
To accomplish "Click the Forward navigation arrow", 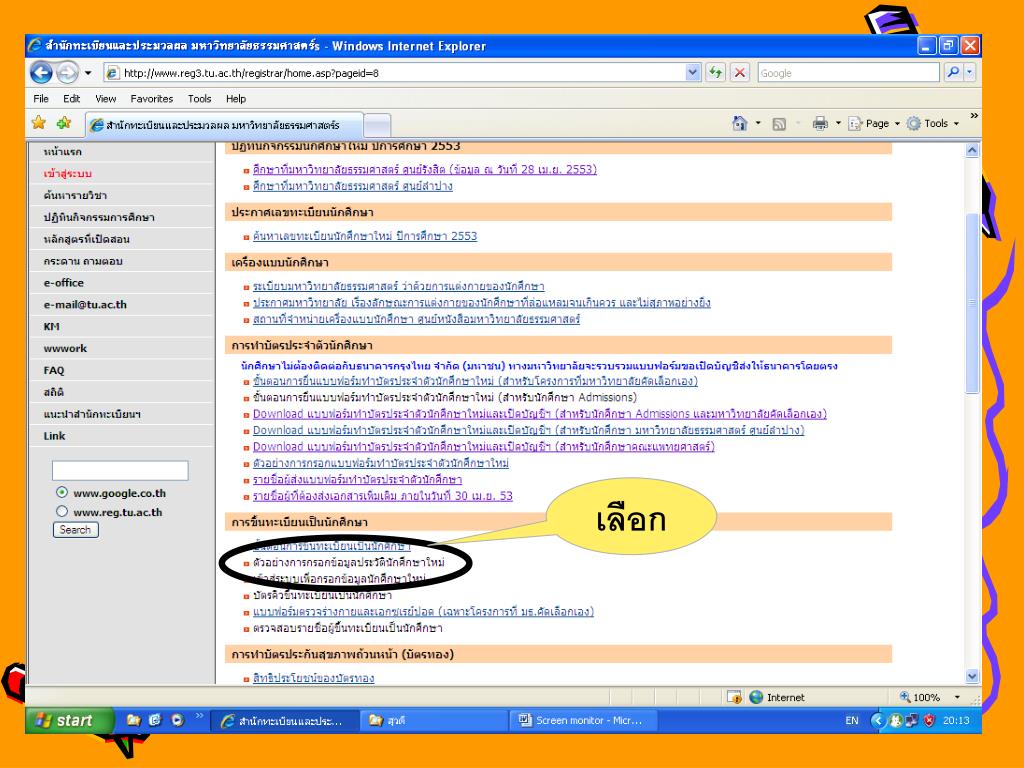I will 67,72.
